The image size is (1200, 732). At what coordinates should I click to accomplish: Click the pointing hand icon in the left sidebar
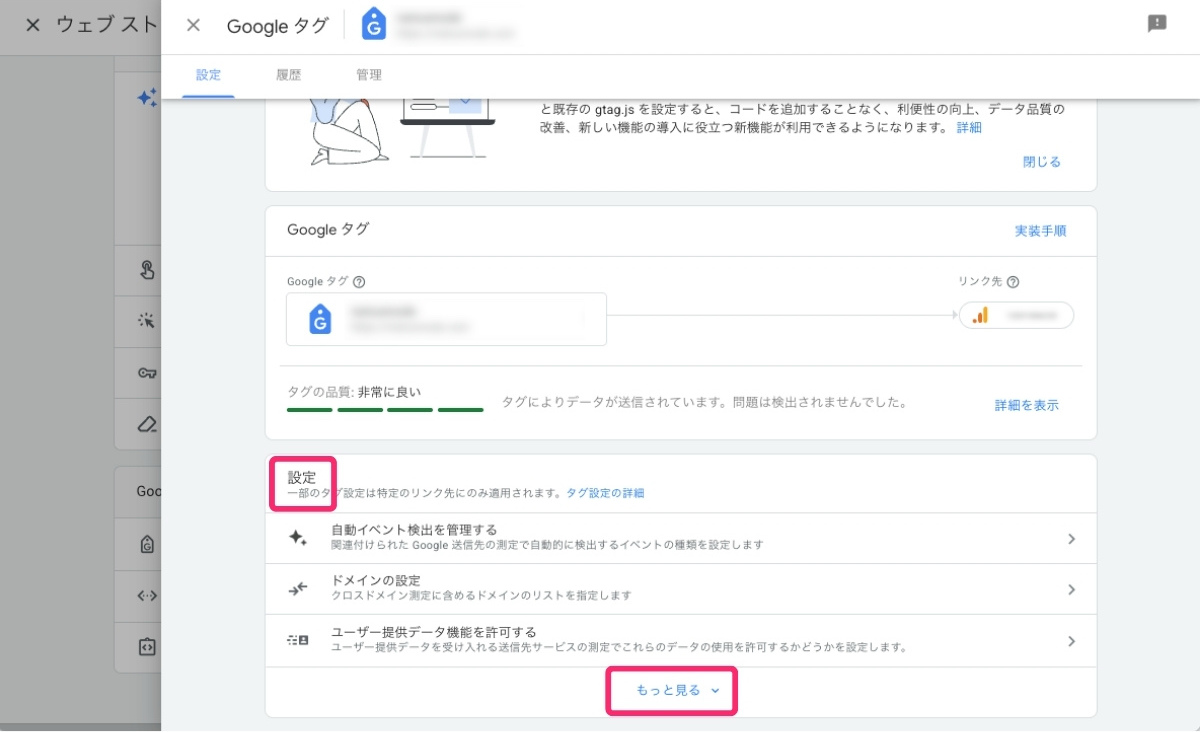click(148, 270)
